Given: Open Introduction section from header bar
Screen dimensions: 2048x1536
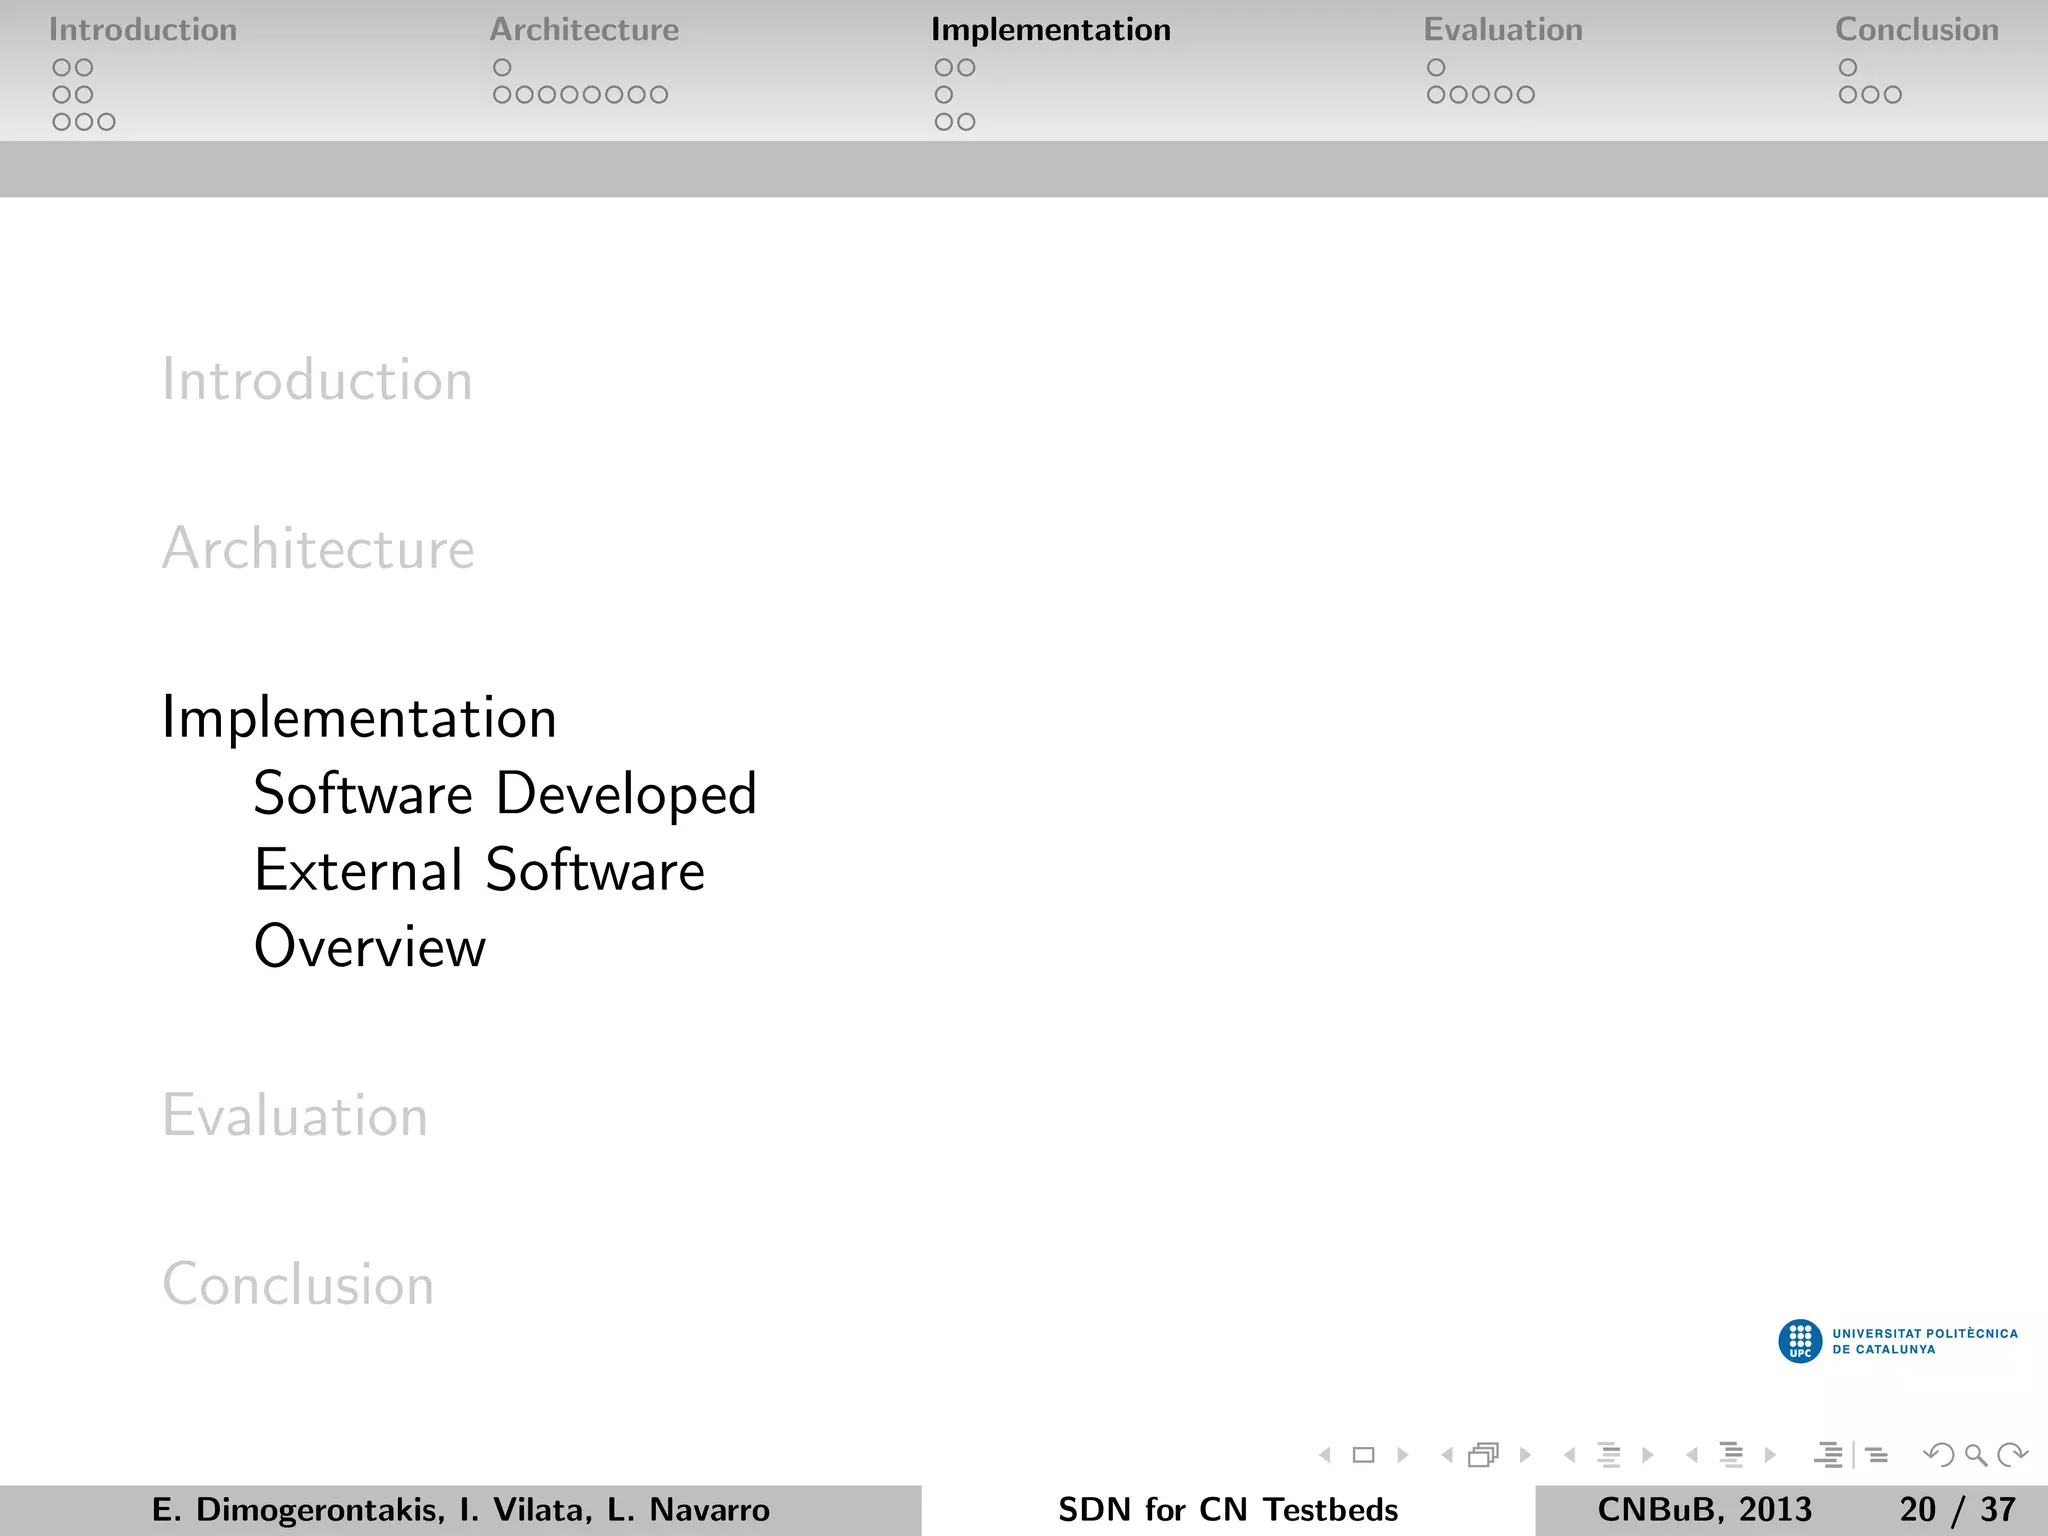Looking at the screenshot, I should [x=143, y=30].
